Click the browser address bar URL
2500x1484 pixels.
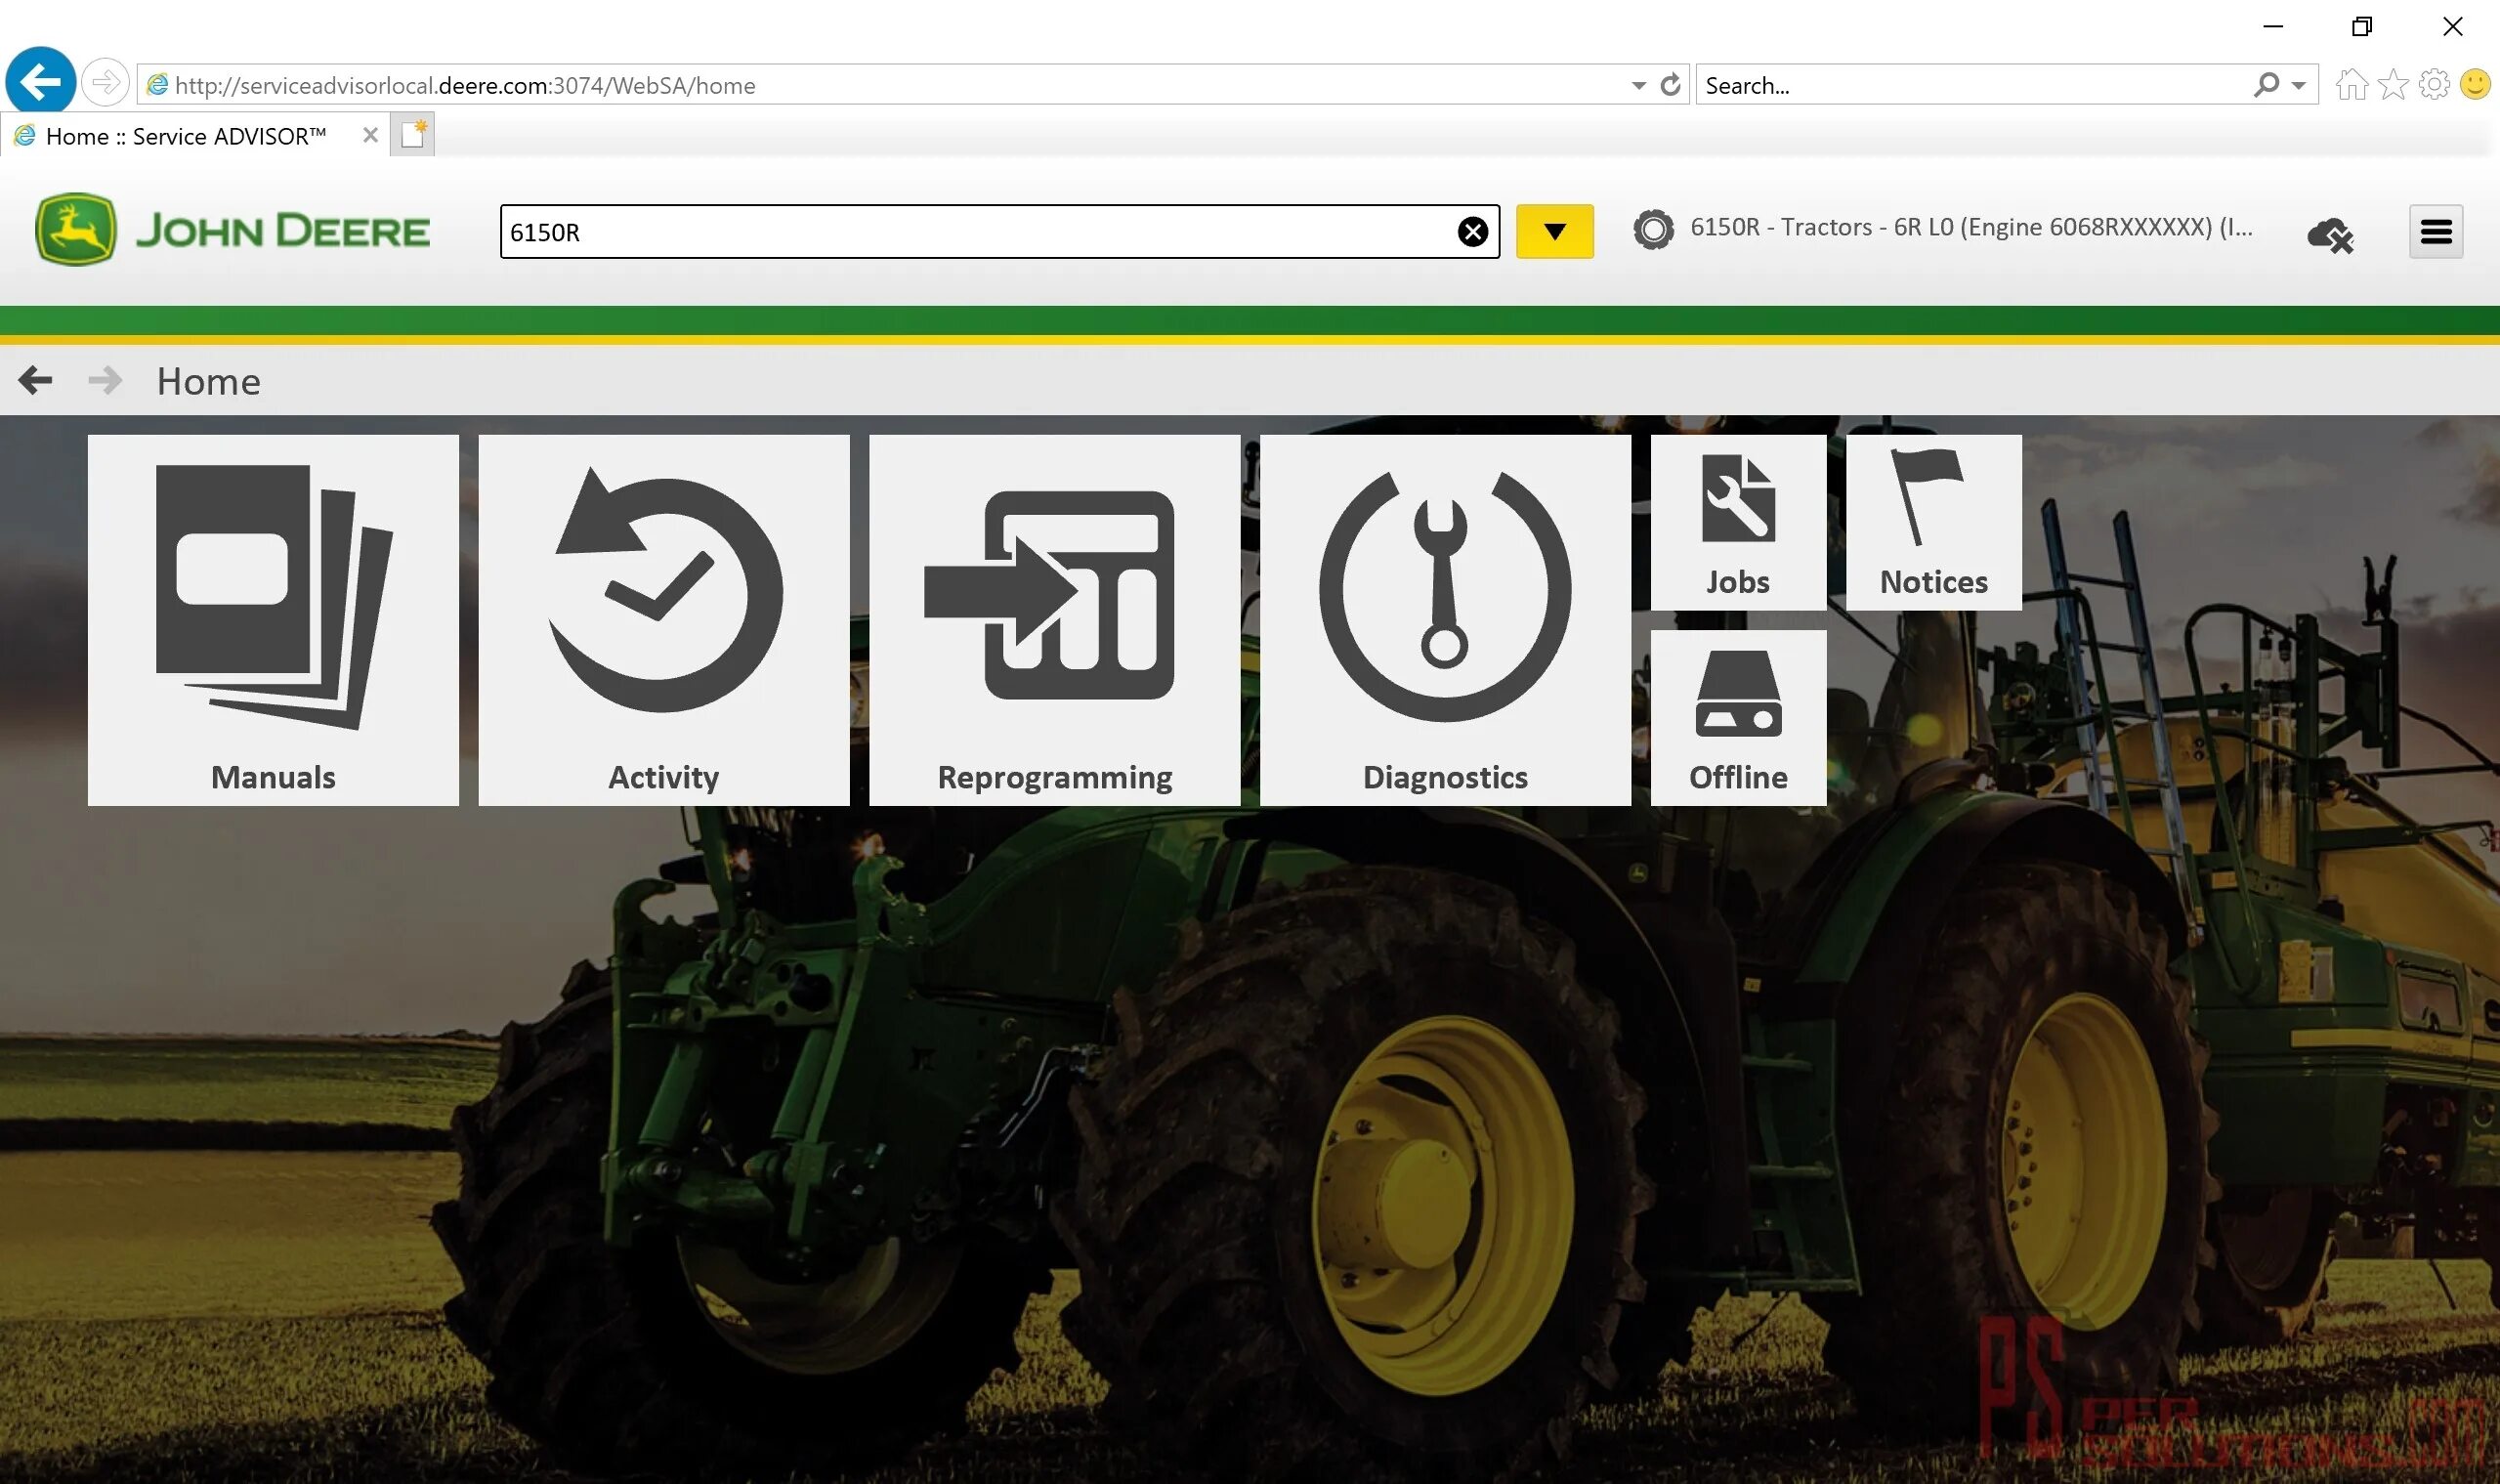tap(465, 85)
